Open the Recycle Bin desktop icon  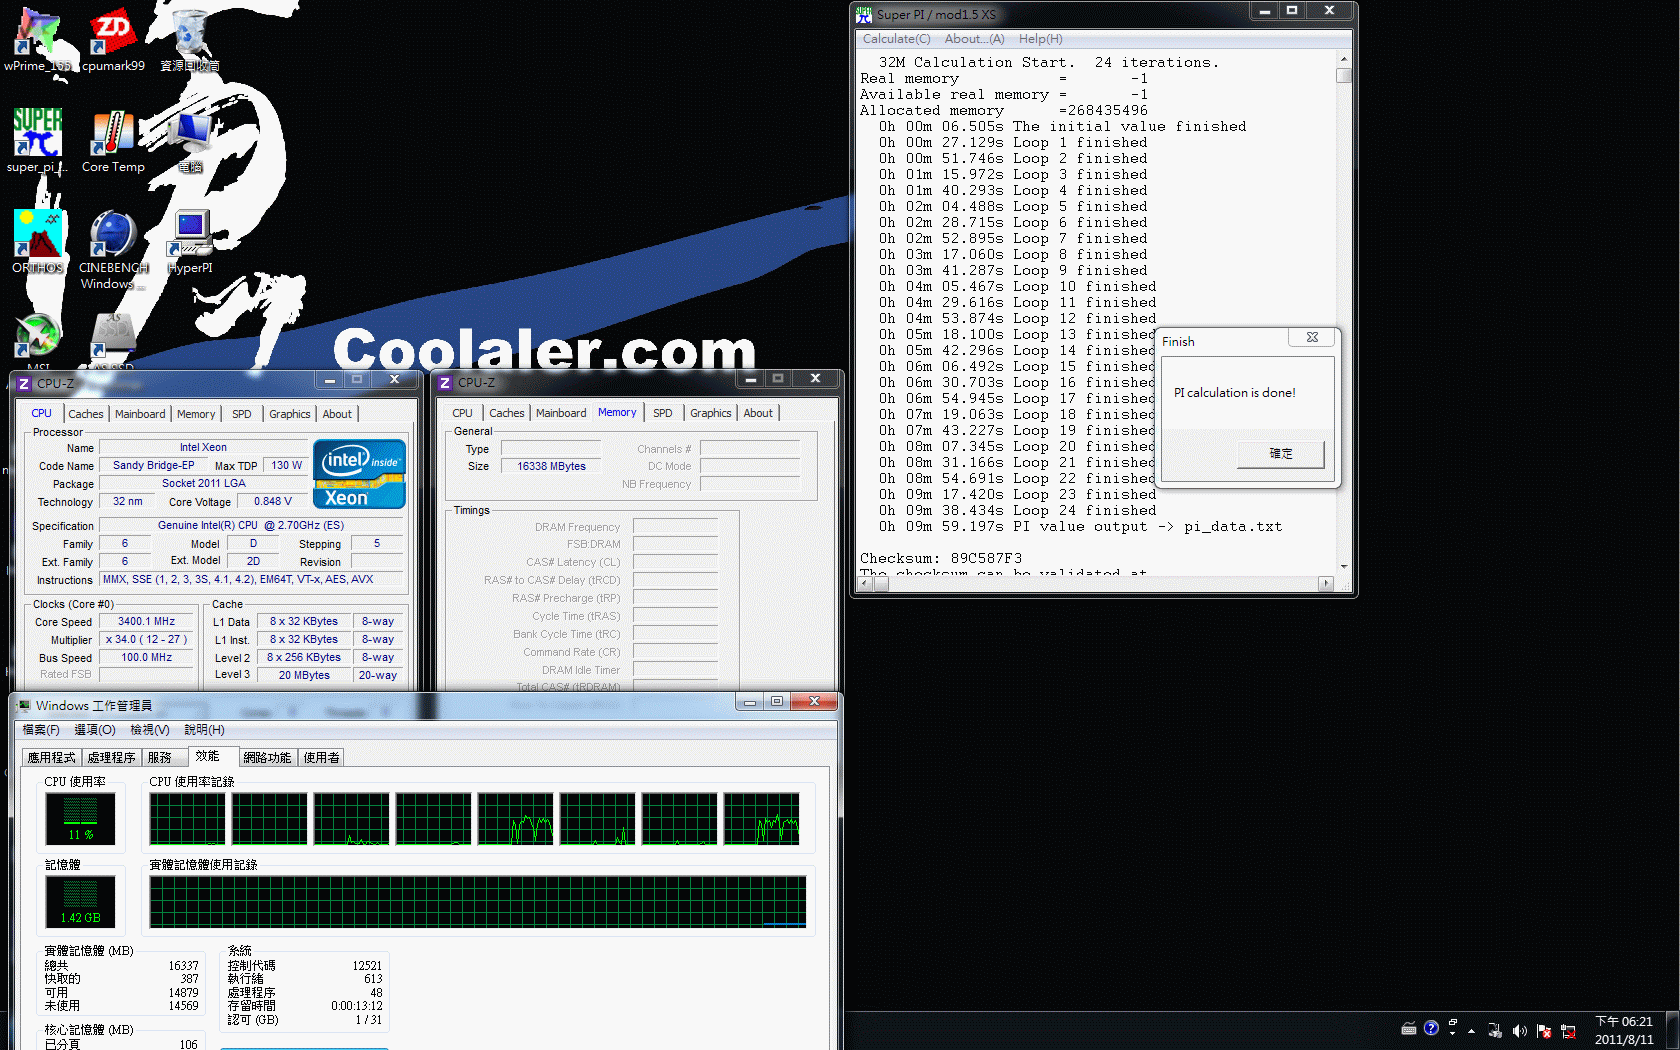coord(190,35)
